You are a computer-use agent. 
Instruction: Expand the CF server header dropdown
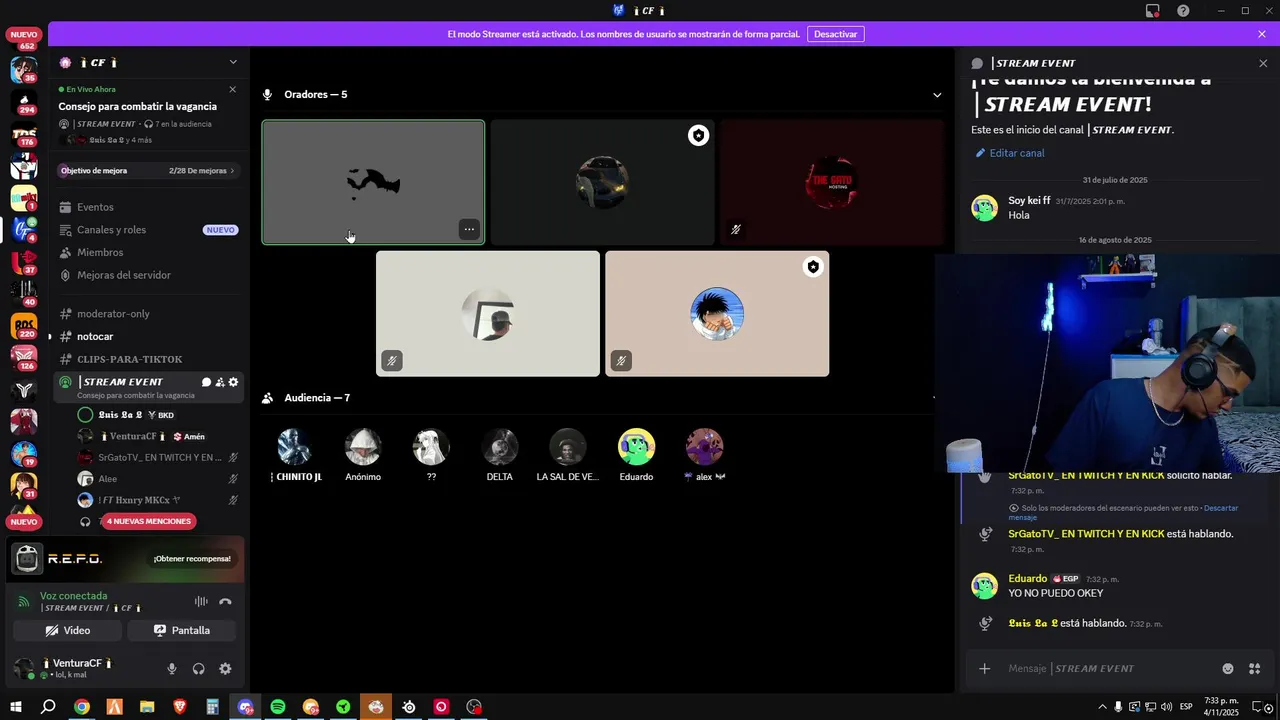pos(233,62)
